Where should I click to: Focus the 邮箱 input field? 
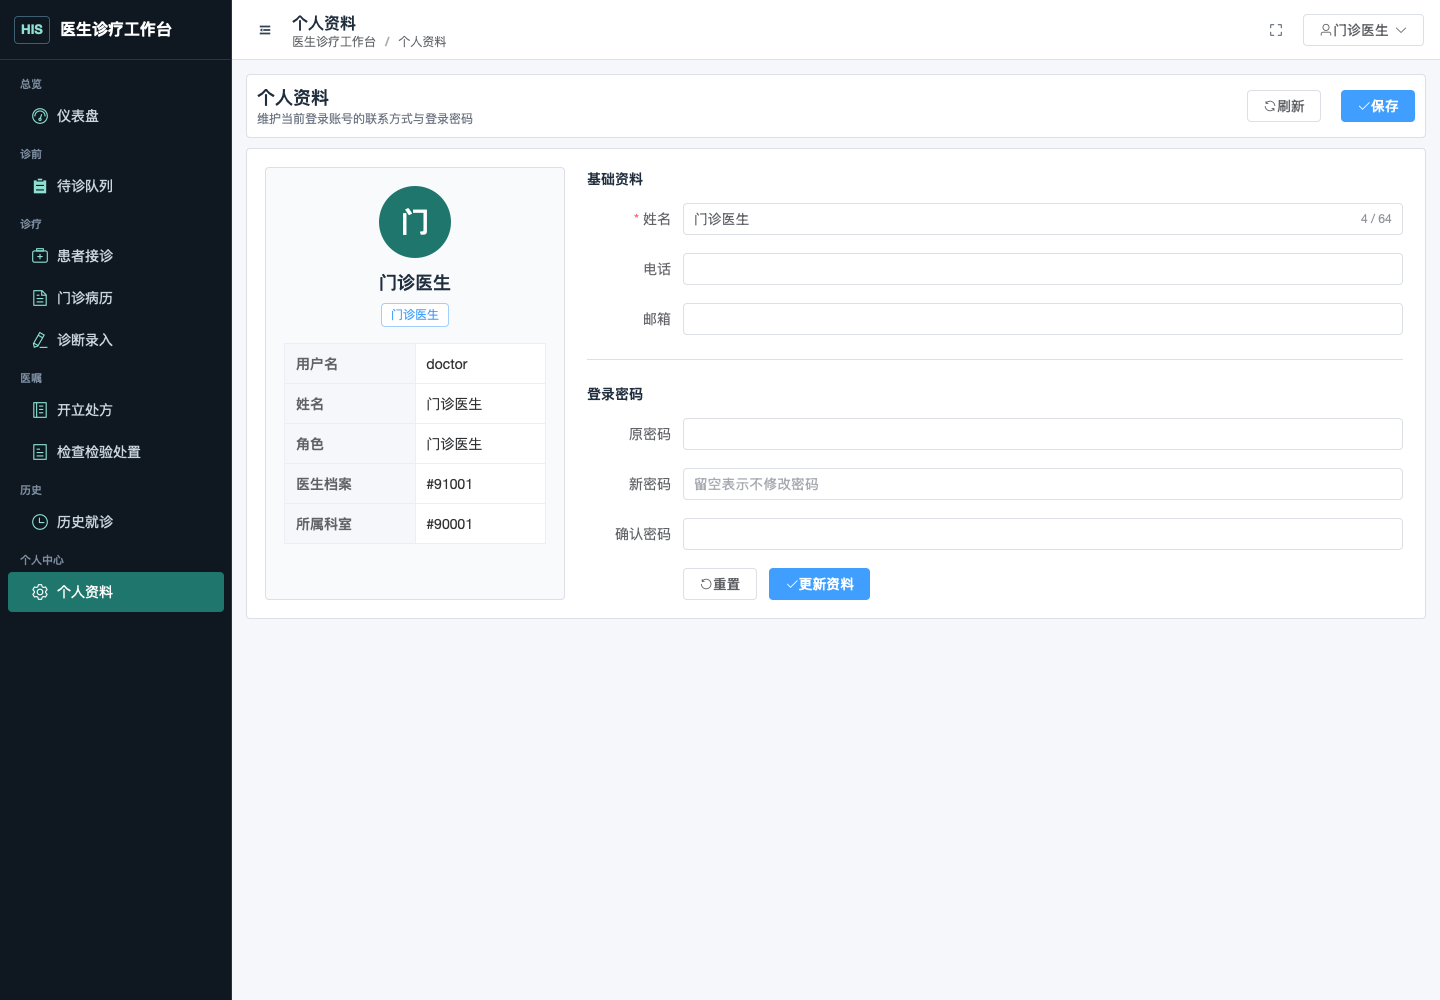pyautogui.click(x=1043, y=319)
